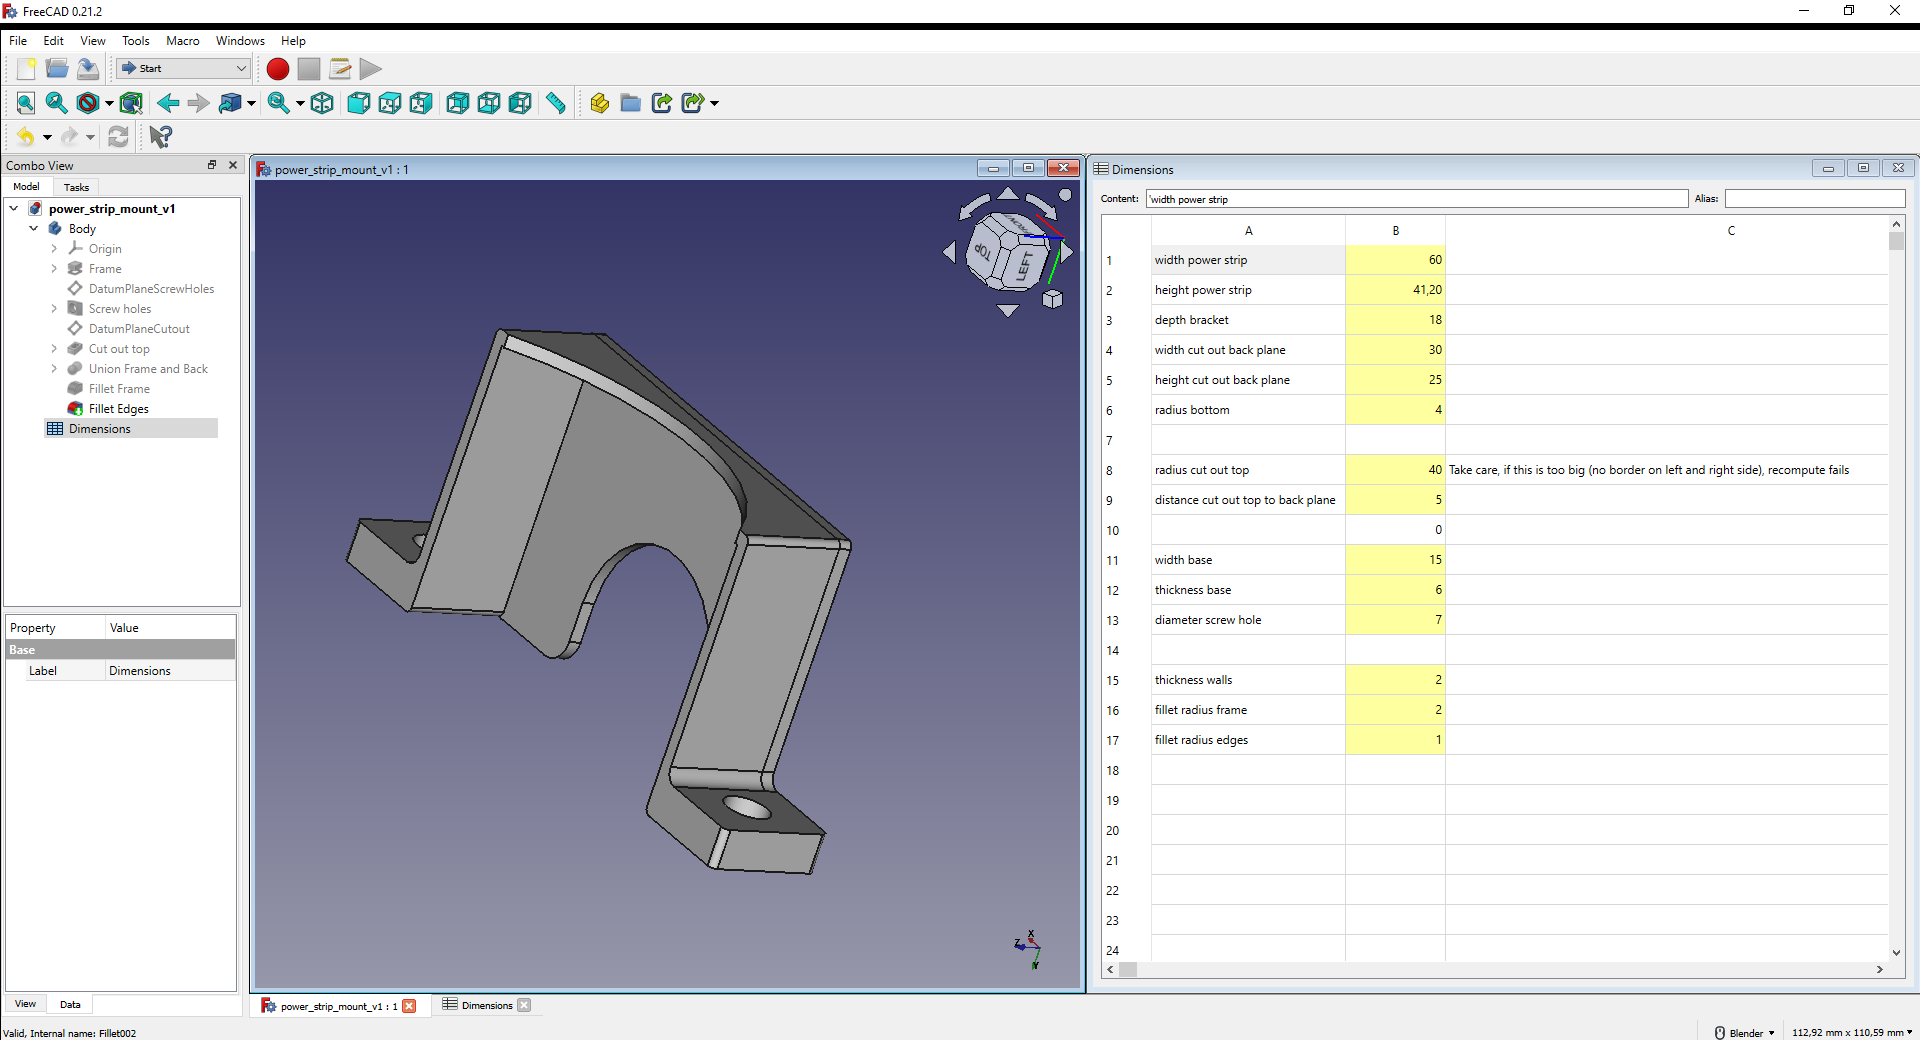Viewport: 1920px width, 1040px height.
Task: Open the File menu
Action: (18, 41)
